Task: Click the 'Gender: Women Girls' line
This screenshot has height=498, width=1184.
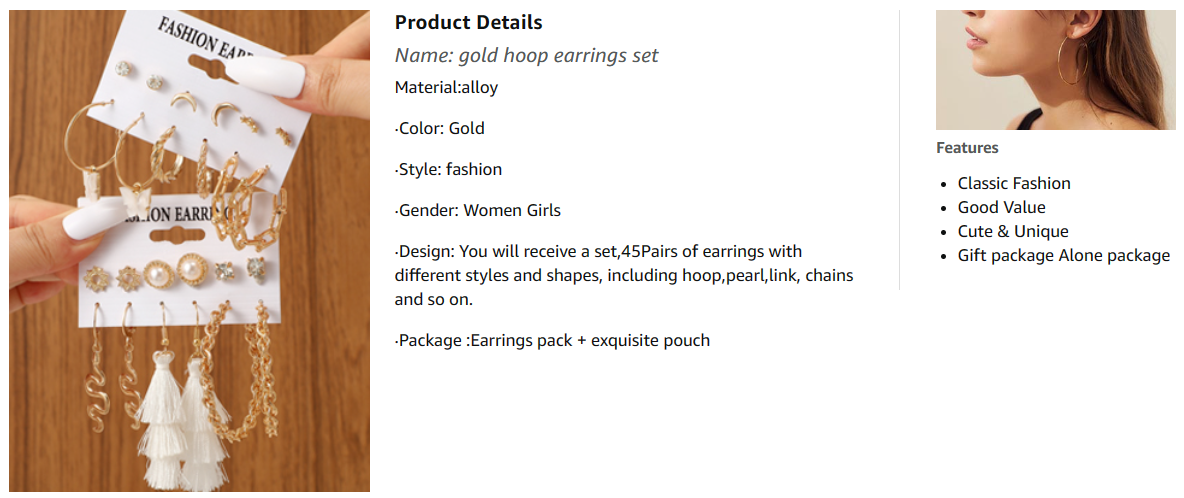Action: click(x=478, y=210)
